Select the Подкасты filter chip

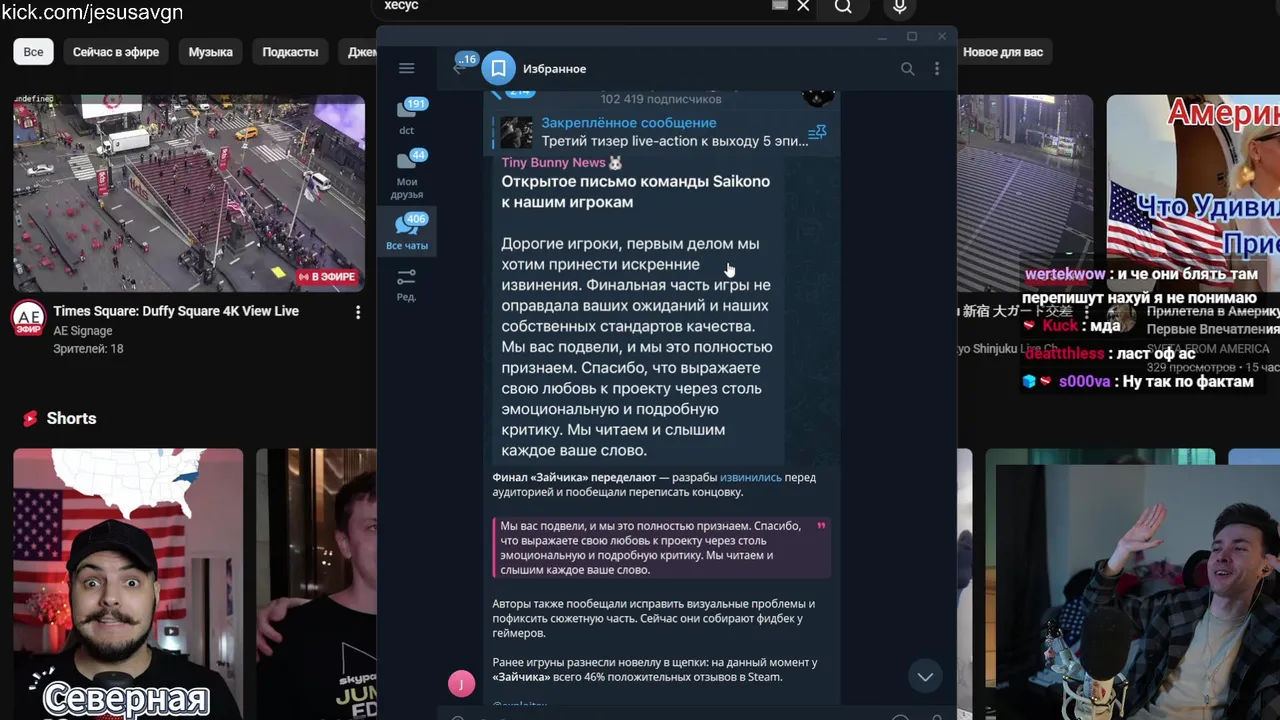[x=290, y=52]
